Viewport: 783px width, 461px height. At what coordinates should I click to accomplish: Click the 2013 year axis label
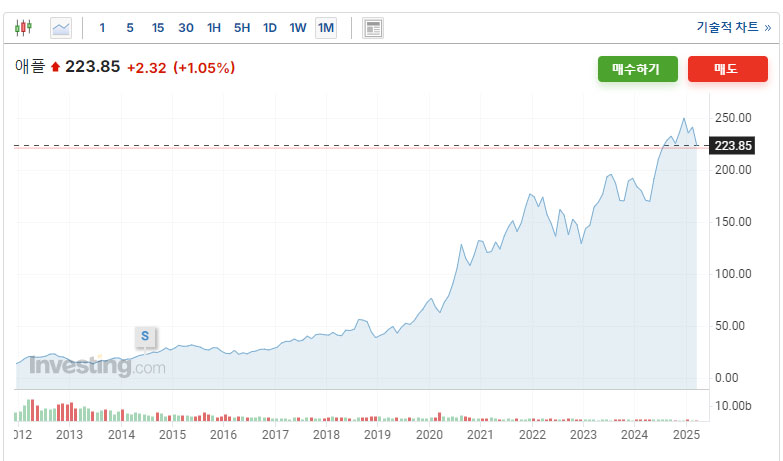point(69,435)
